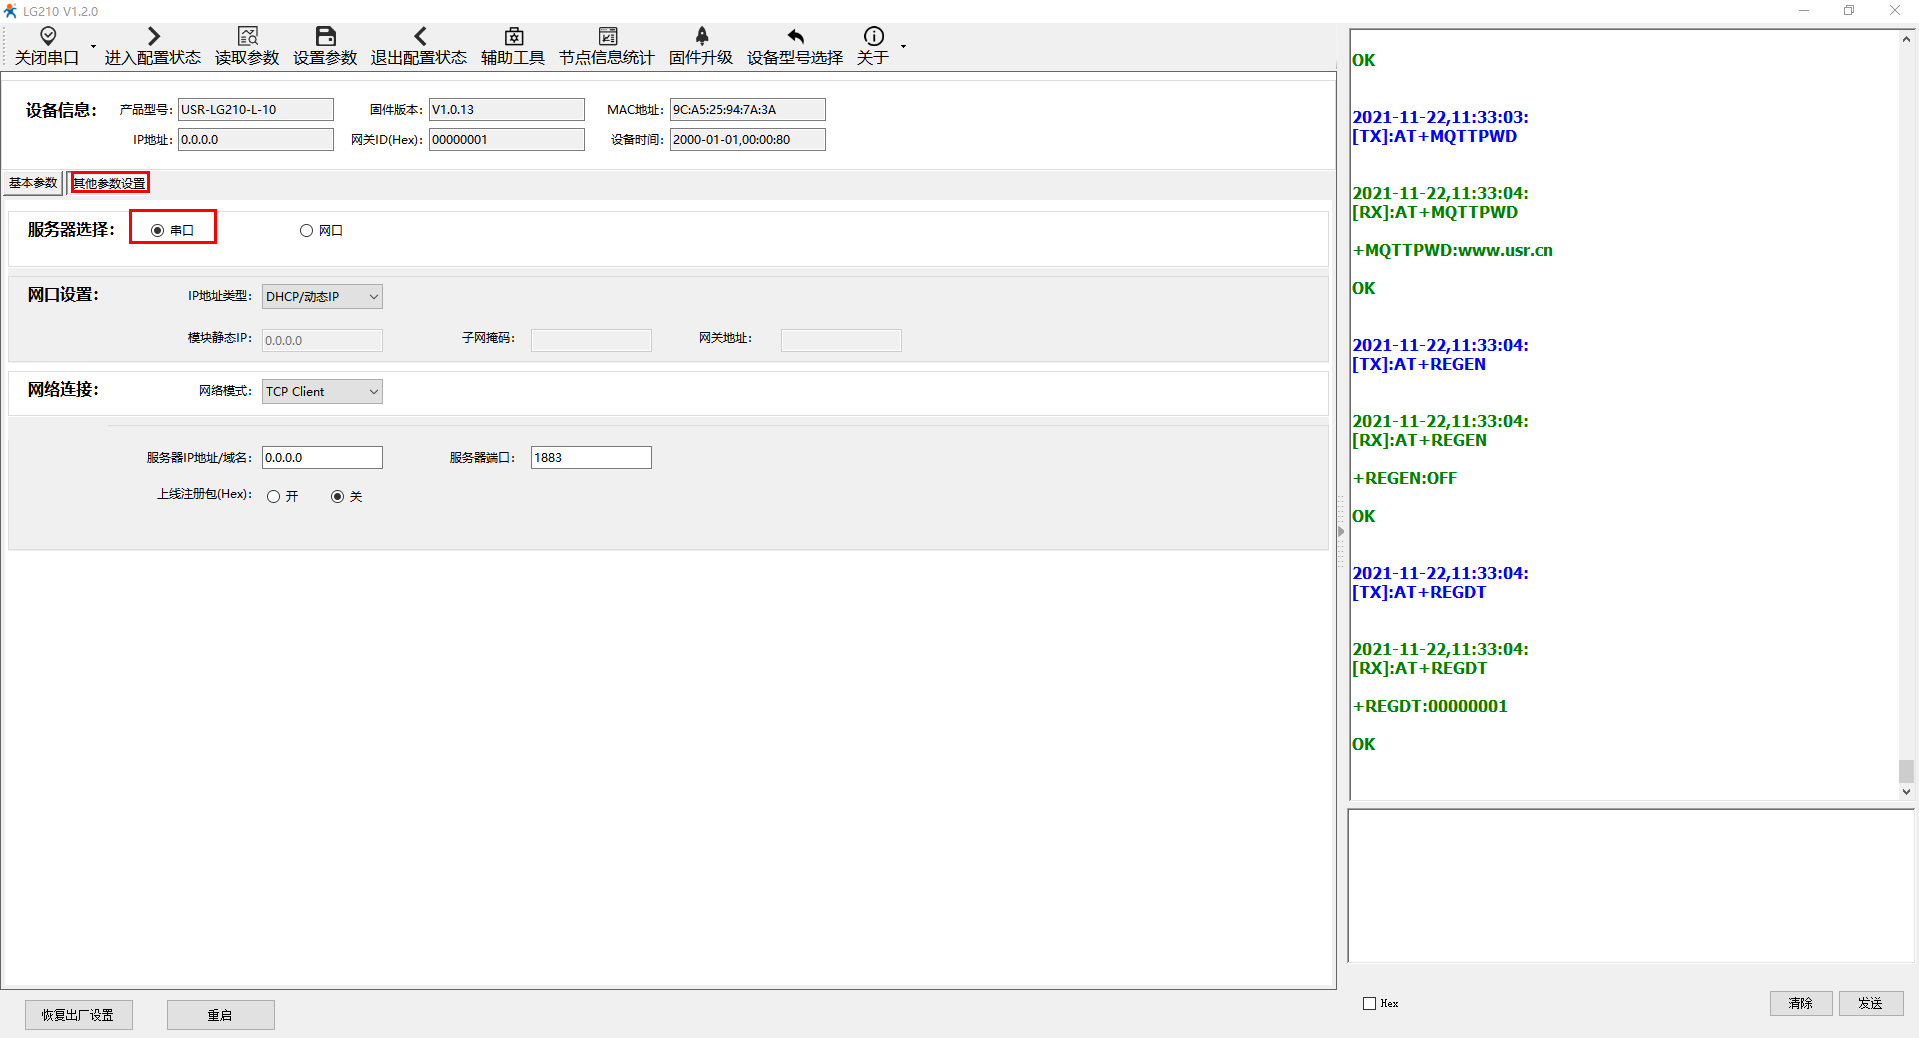Click the 进入配置状态 toolbar icon
The width and height of the screenshot is (1919, 1038).
pyautogui.click(x=153, y=37)
